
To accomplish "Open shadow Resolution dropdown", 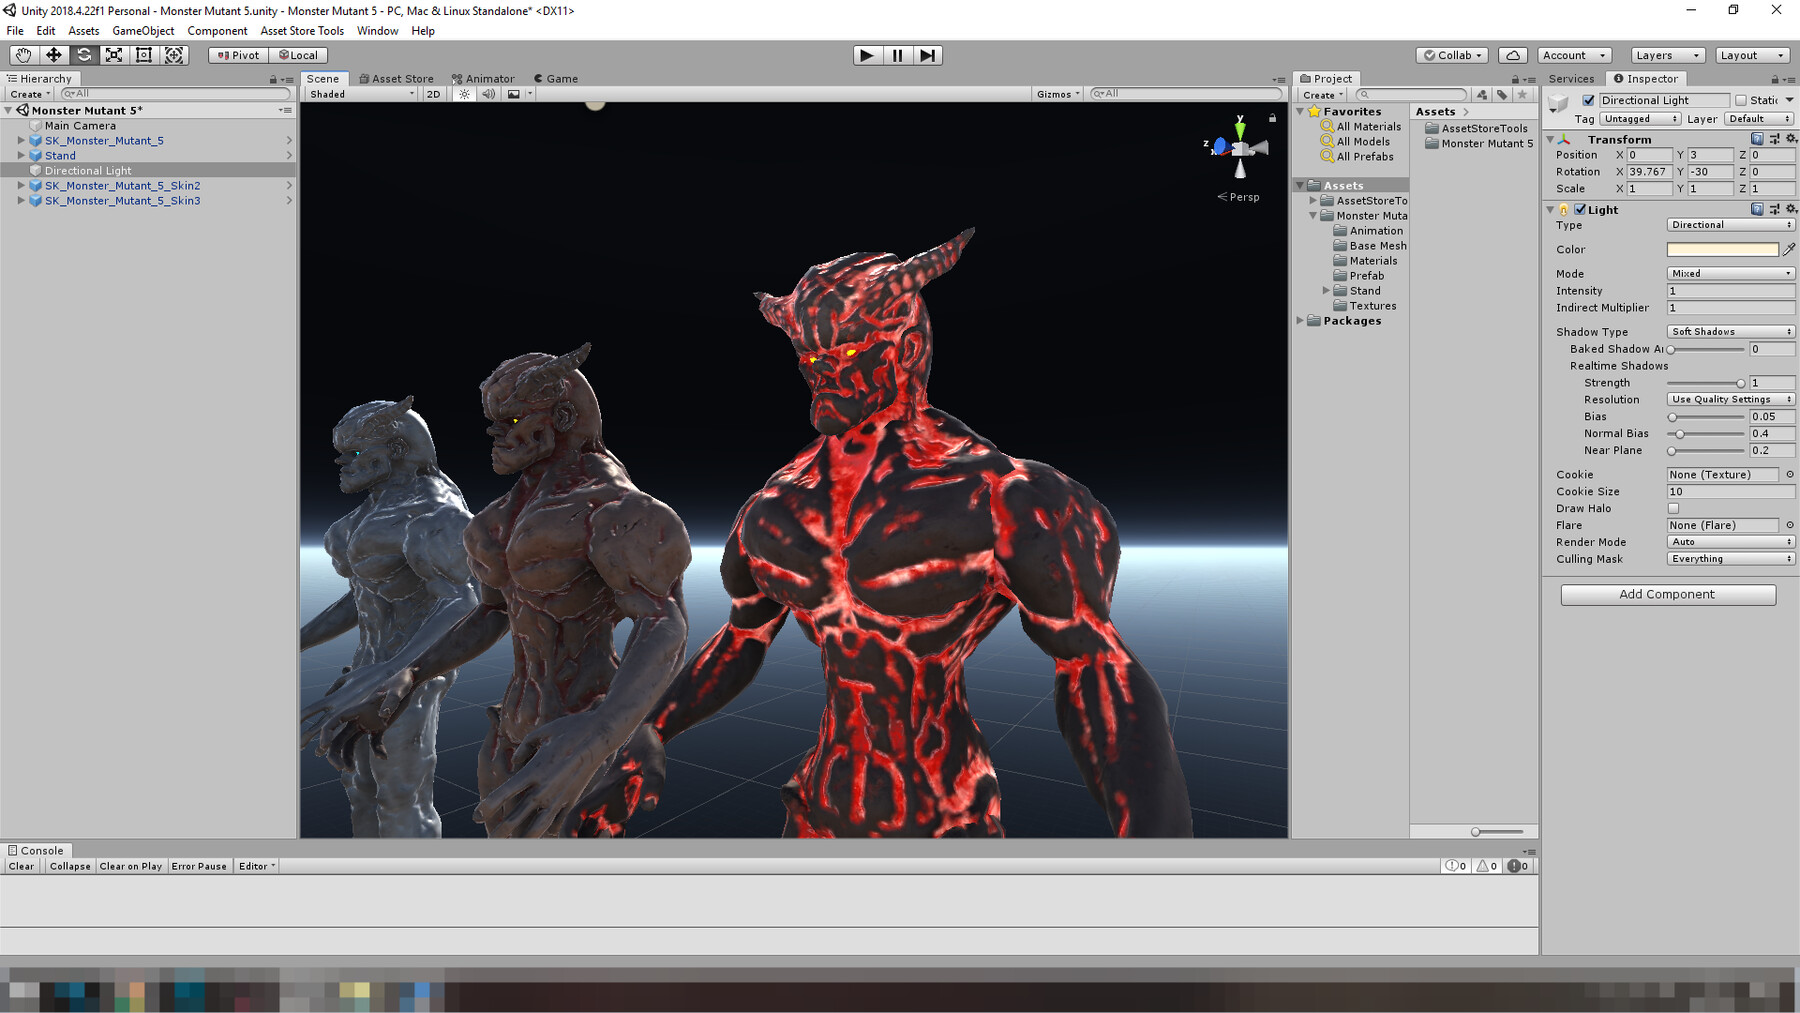I will (x=1730, y=399).
